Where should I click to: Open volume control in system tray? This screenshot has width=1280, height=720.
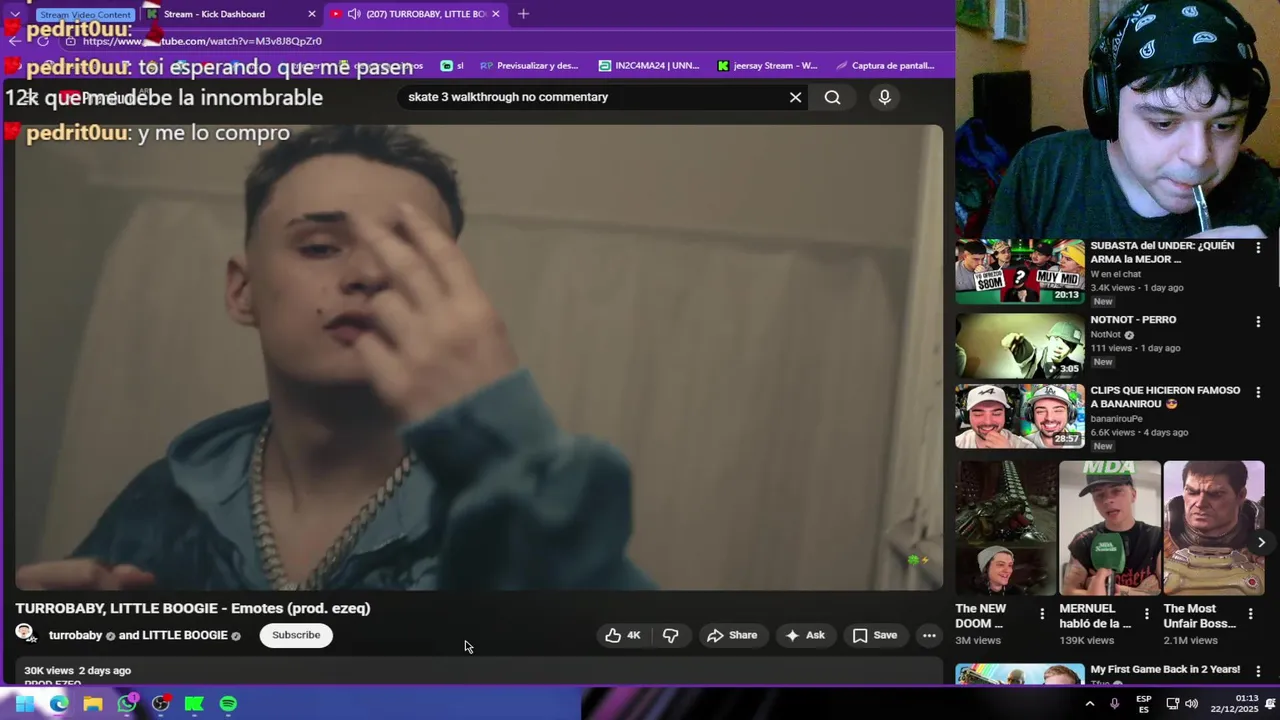[1191, 704]
